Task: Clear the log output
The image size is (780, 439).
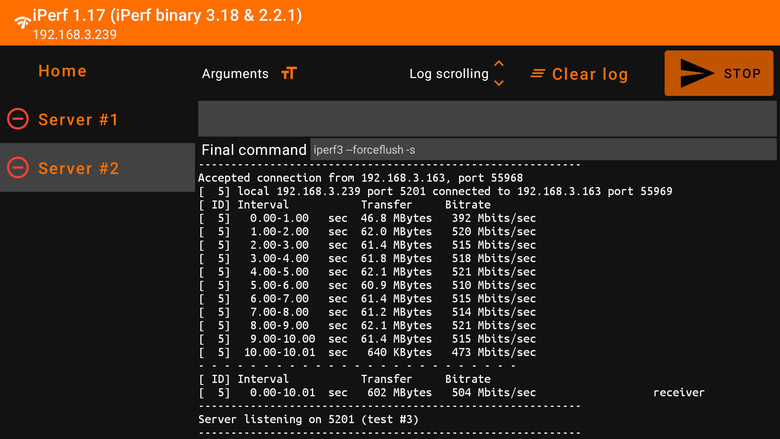Action: coord(589,74)
